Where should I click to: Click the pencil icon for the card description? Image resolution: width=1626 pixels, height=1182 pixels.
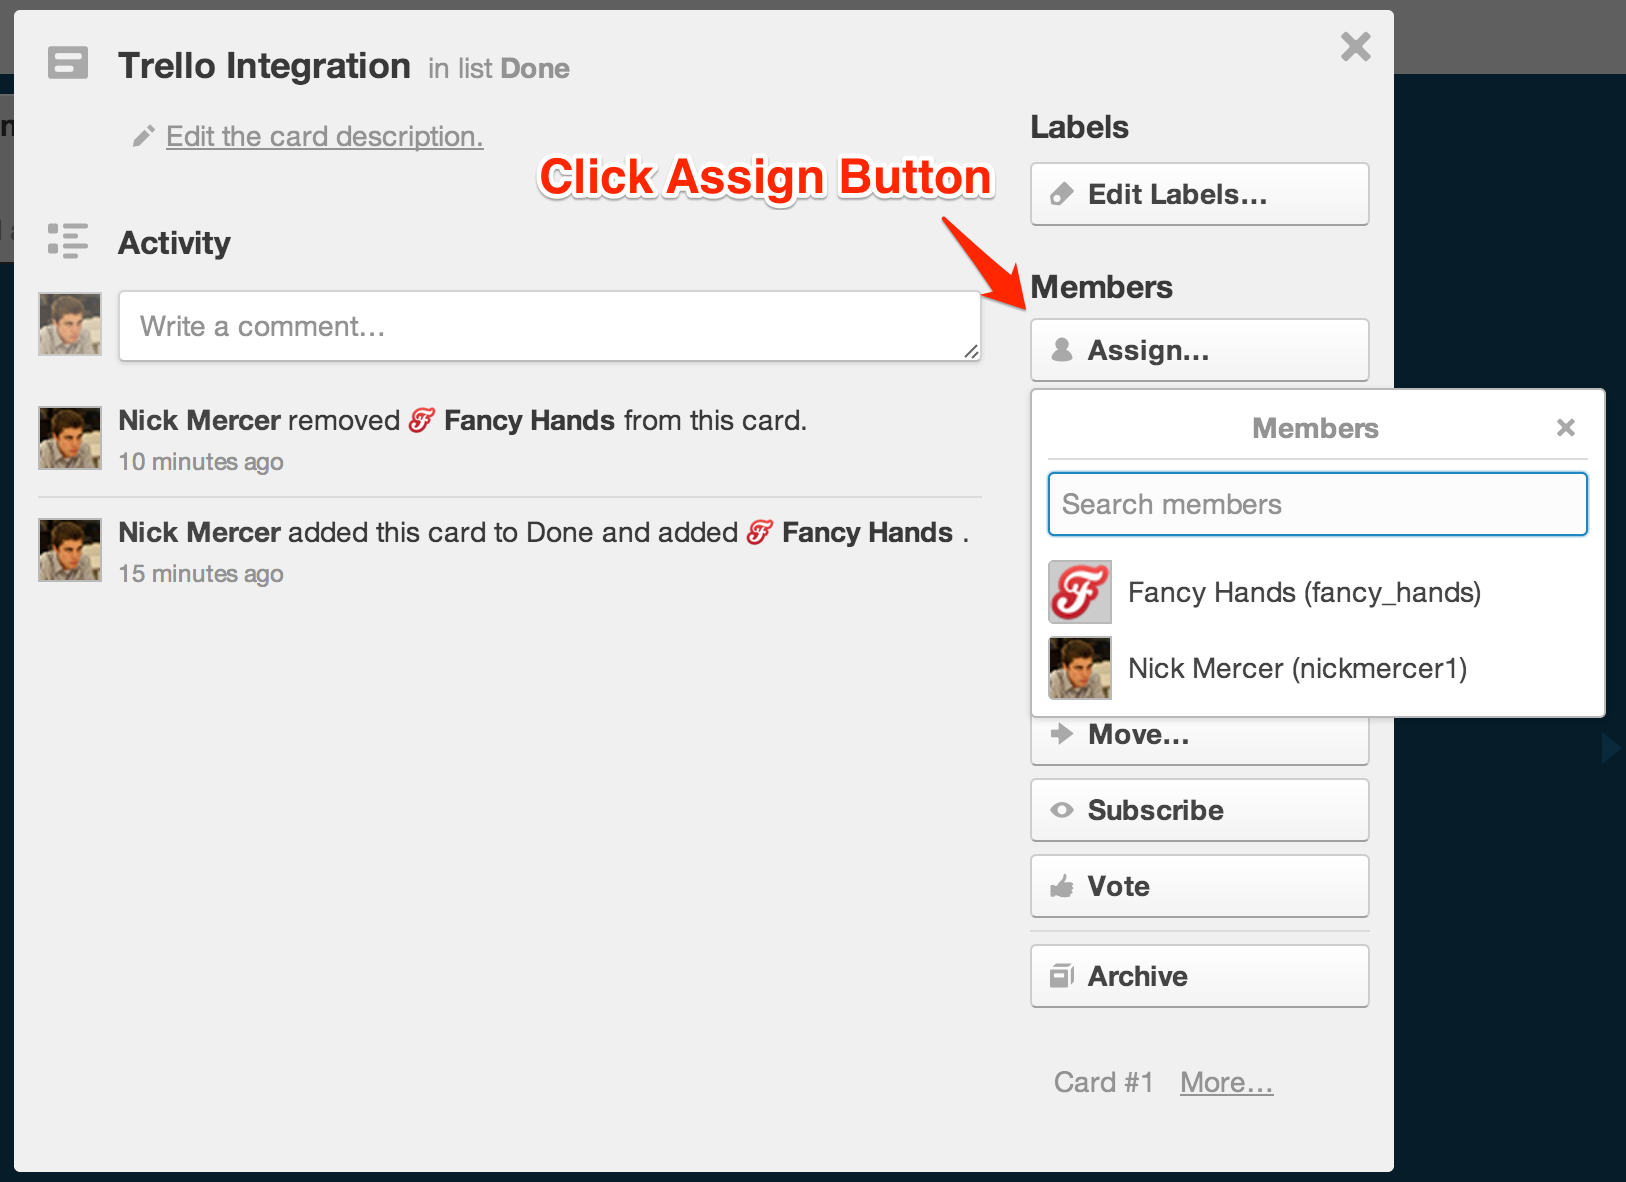[x=144, y=136]
